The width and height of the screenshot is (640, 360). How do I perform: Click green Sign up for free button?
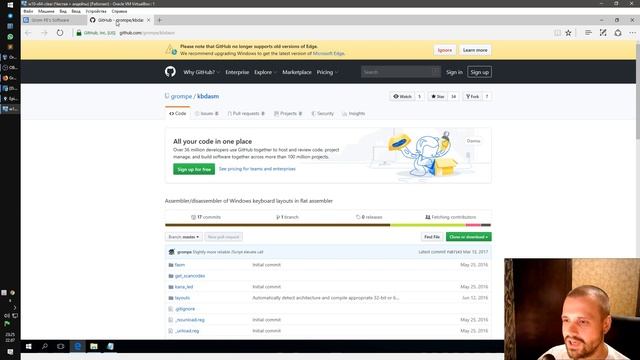click(x=194, y=169)
